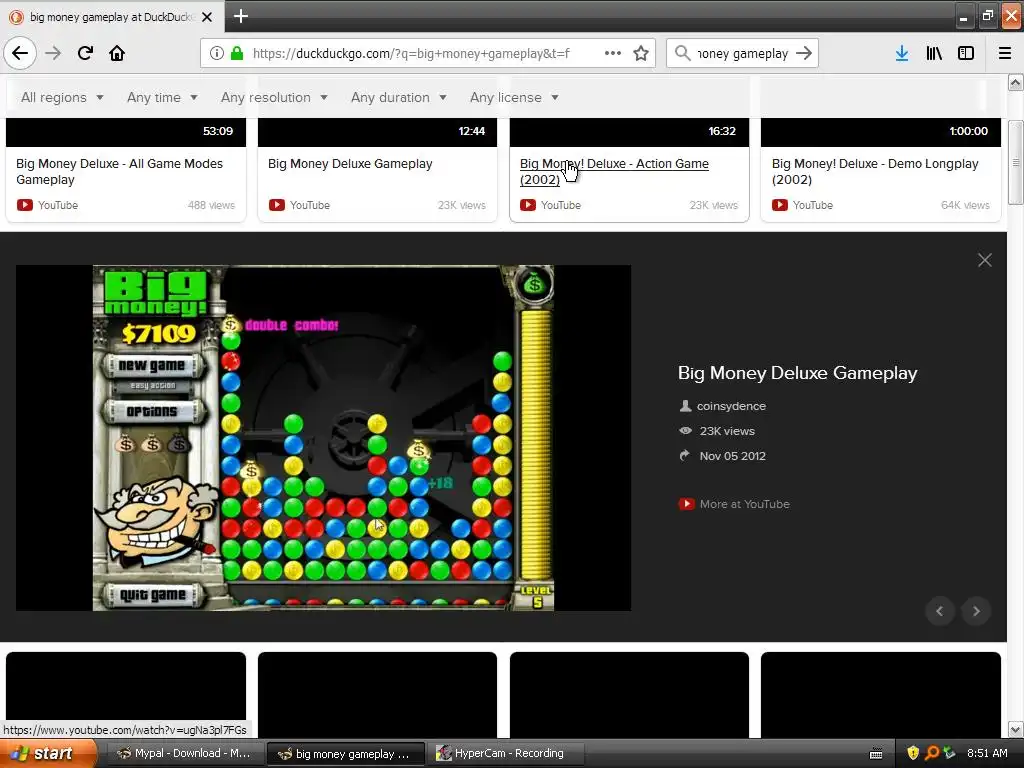Close the big money gameplay tab
The image size is (1024, 768).
pyautogui.click(x=207, y=17)
